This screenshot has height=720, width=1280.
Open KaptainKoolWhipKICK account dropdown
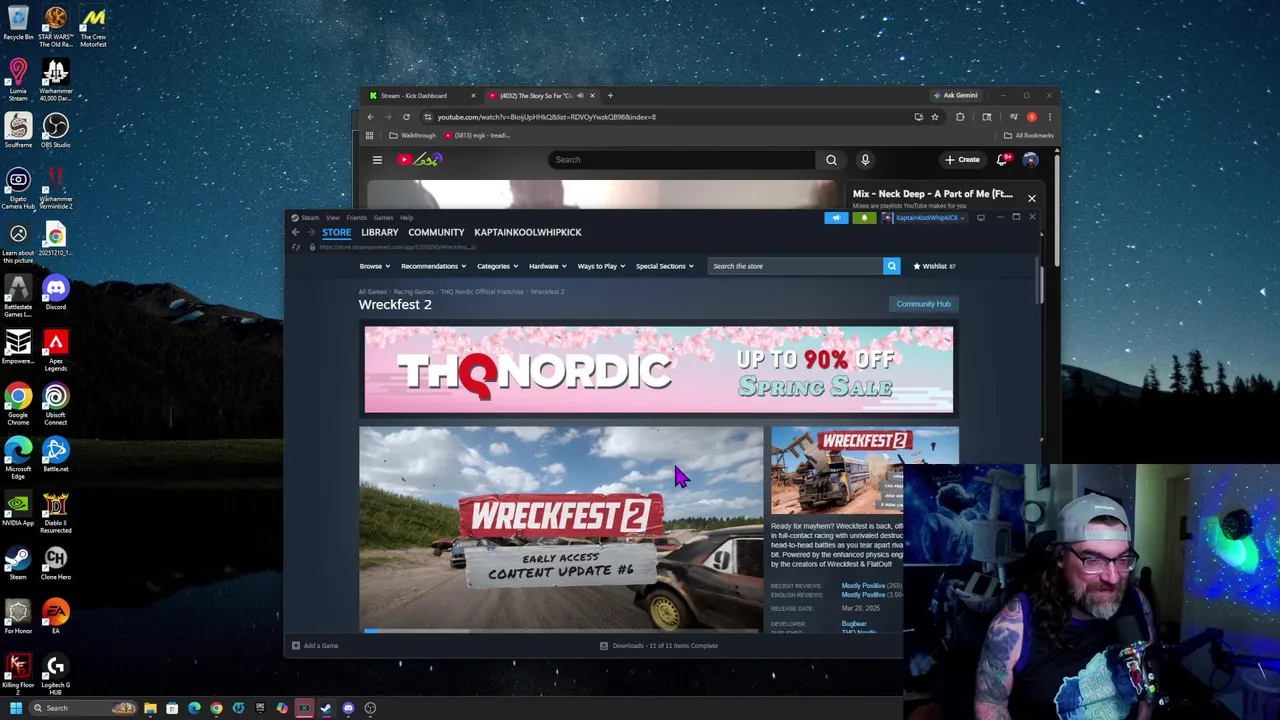click(924, 217)
